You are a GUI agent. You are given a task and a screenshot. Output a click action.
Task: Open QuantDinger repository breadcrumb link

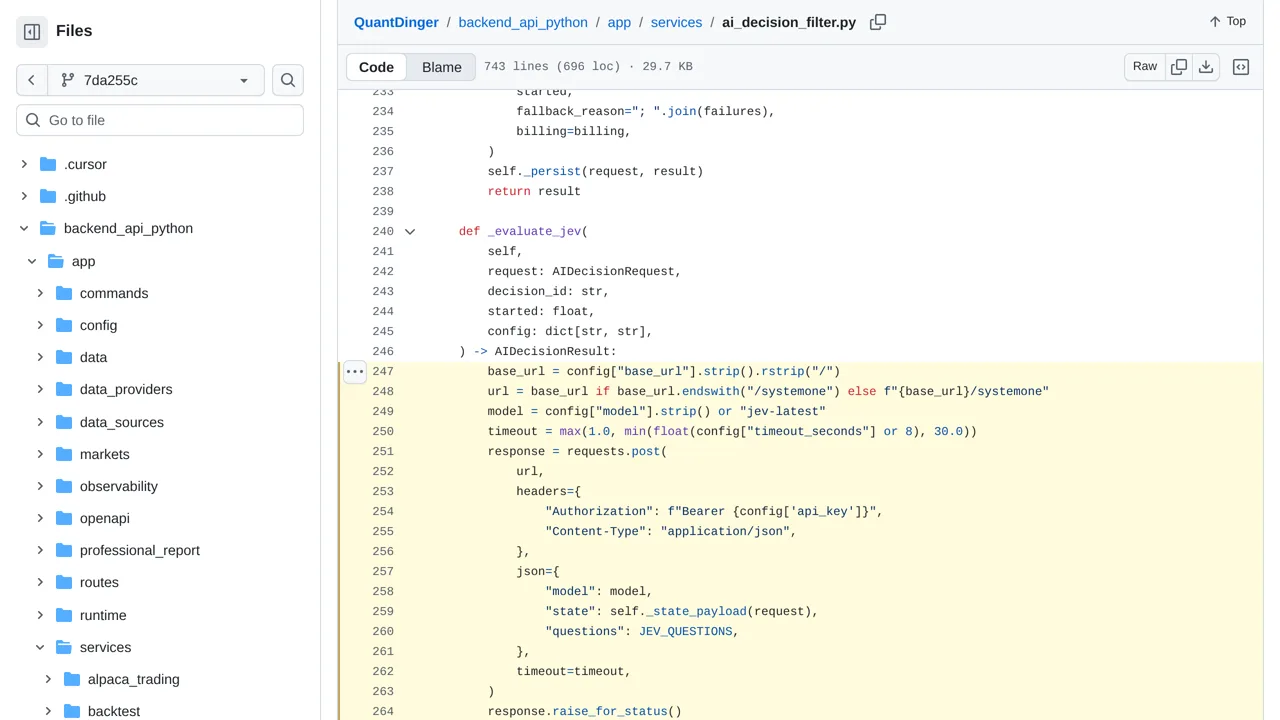pyautogui.click(x=396, y=22)
